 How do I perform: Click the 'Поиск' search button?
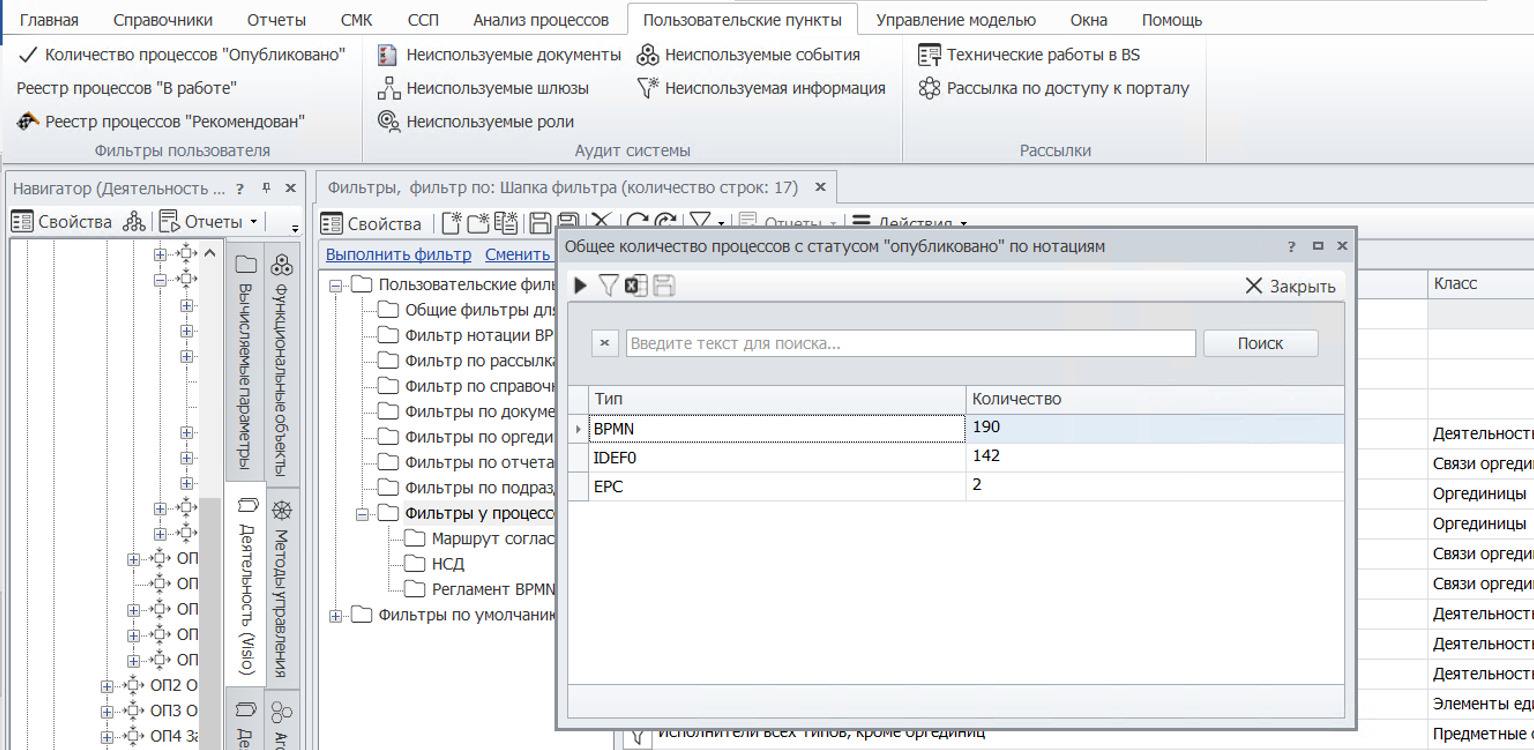[1260, 343]
